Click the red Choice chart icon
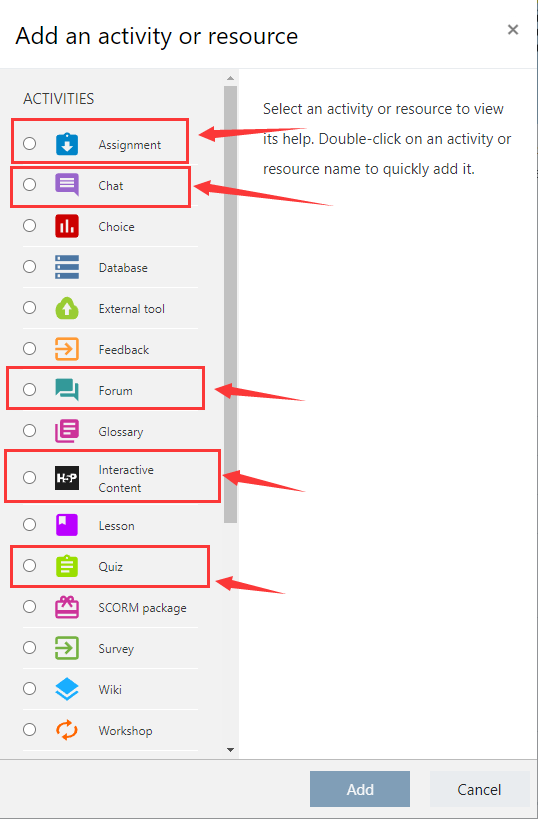This screenshot has height=819, width=538. (67, 226)
